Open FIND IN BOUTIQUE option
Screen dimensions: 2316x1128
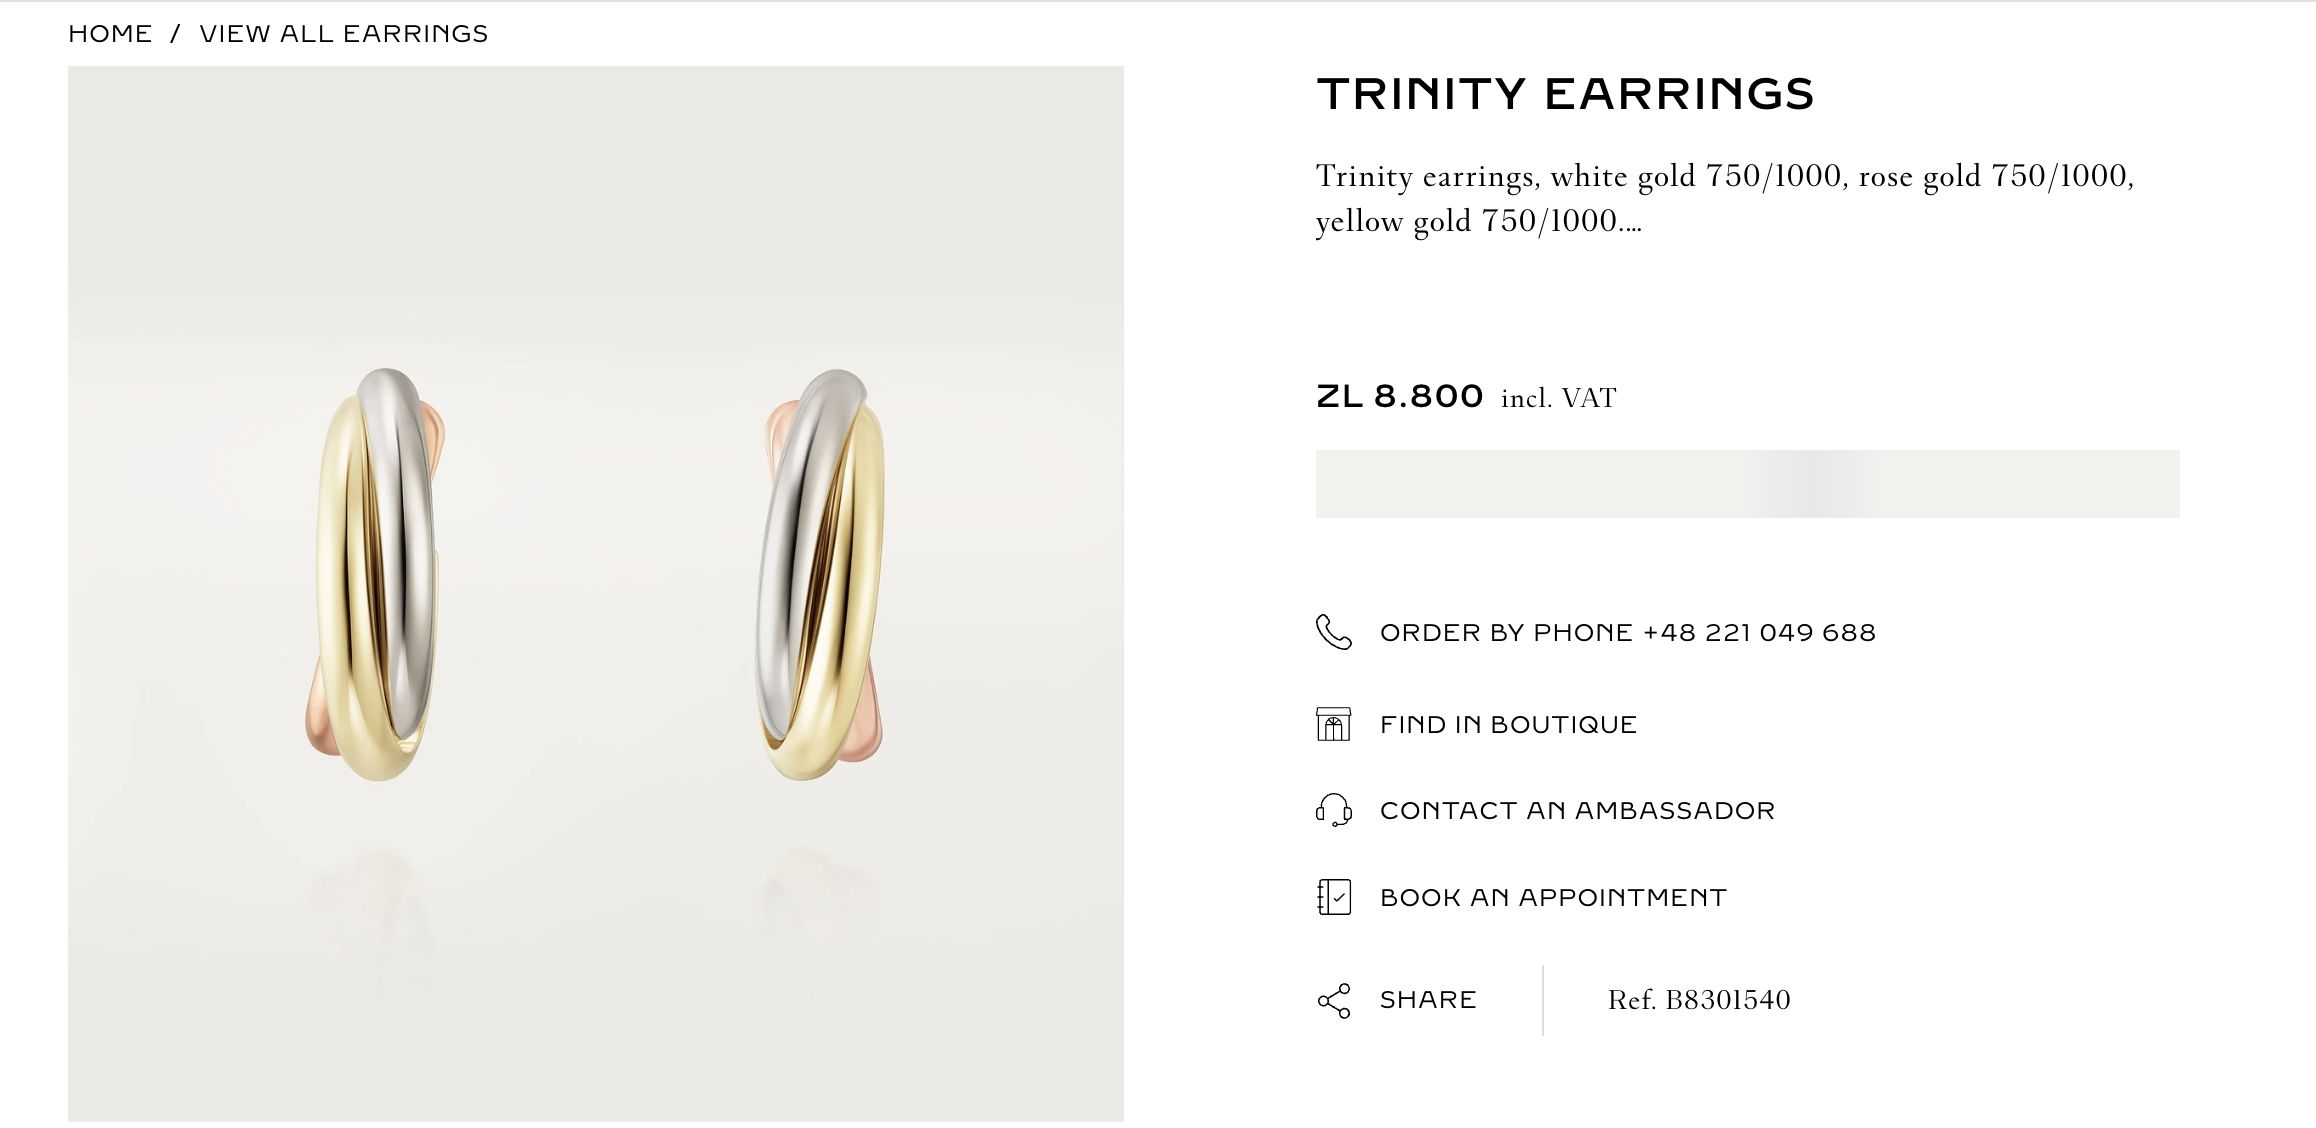(x=1508, y=724)
